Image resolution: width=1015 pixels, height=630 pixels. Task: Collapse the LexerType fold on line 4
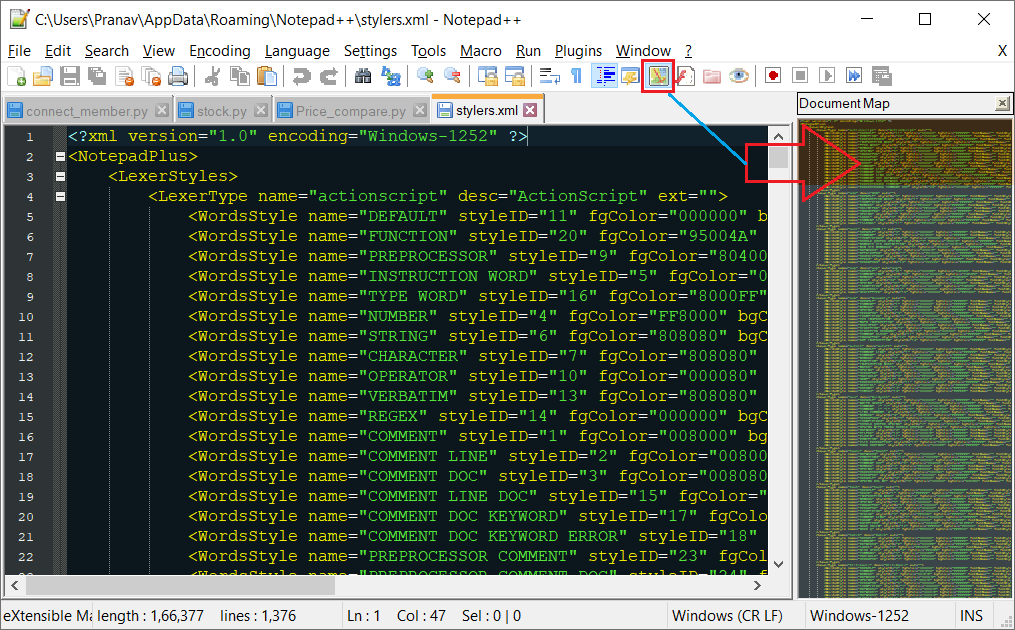point(60,196)
